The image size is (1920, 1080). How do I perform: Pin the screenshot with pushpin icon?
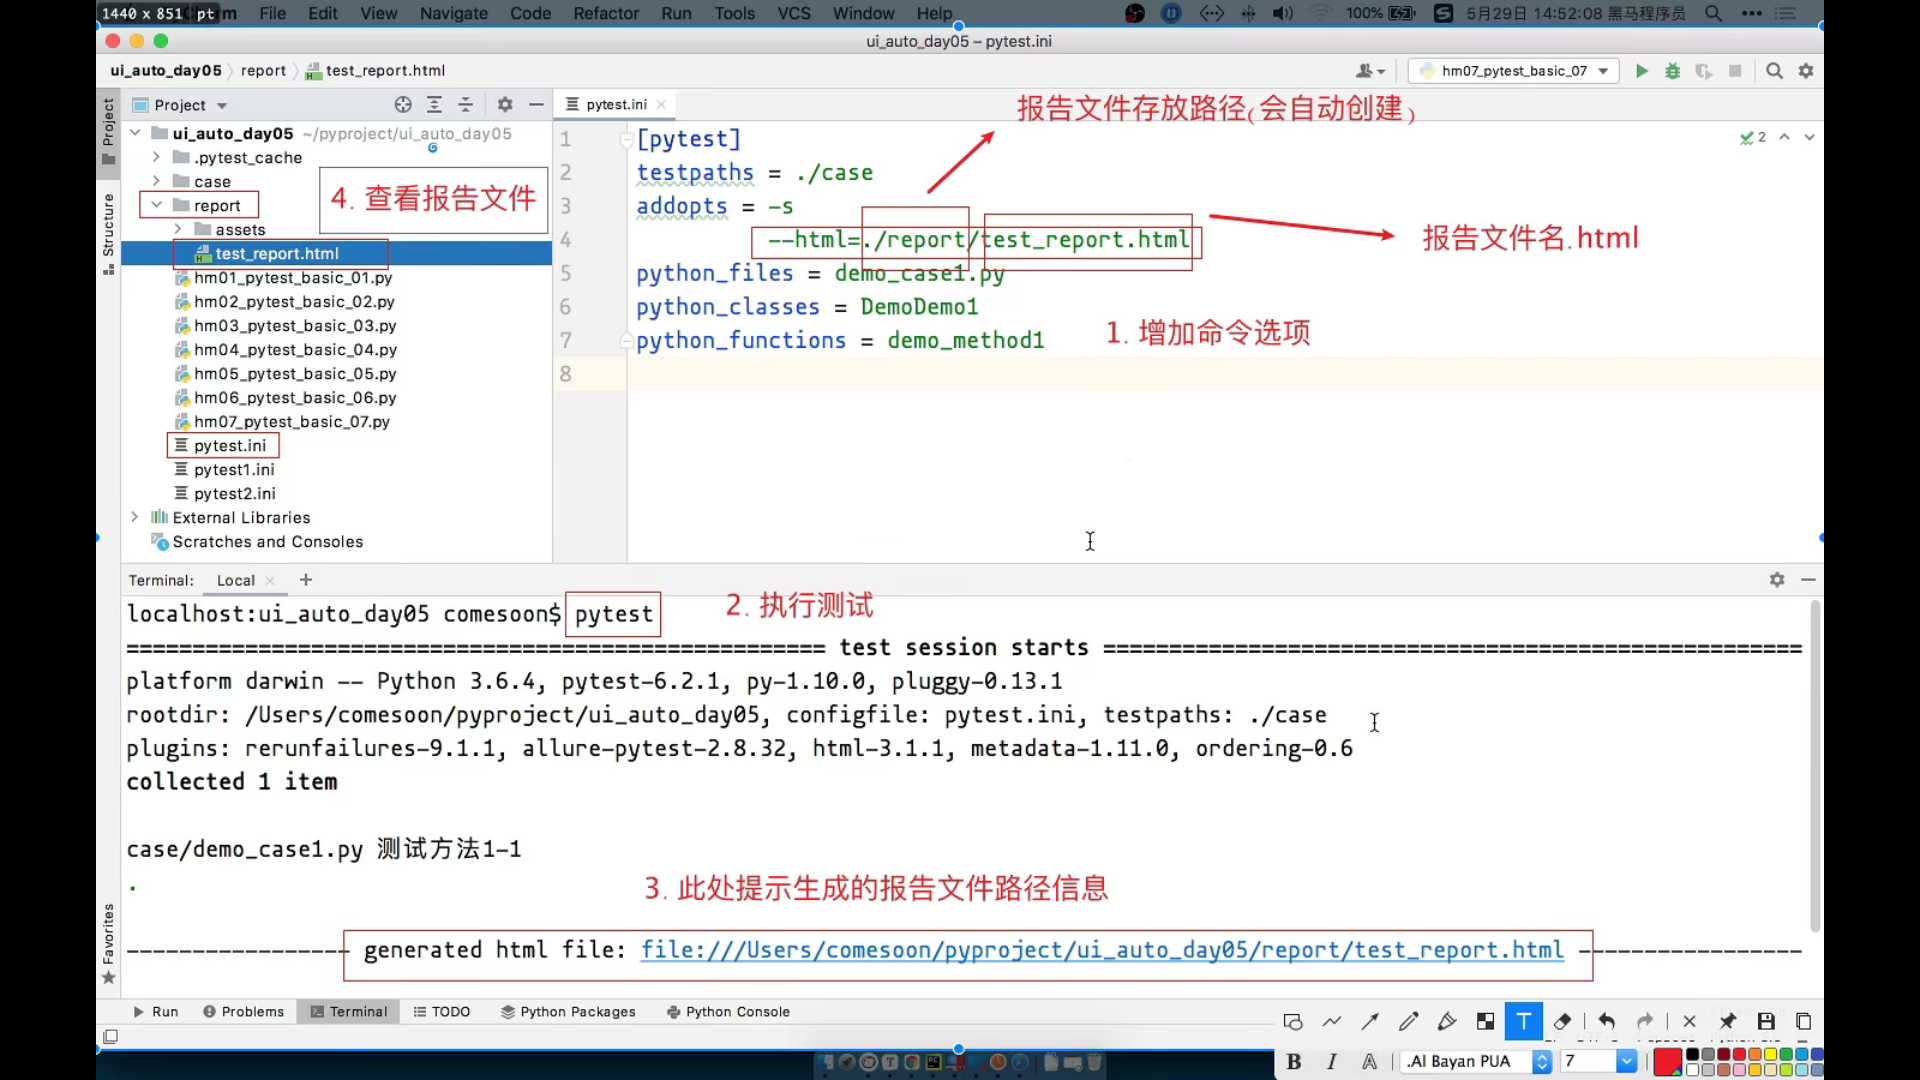1727,1021
